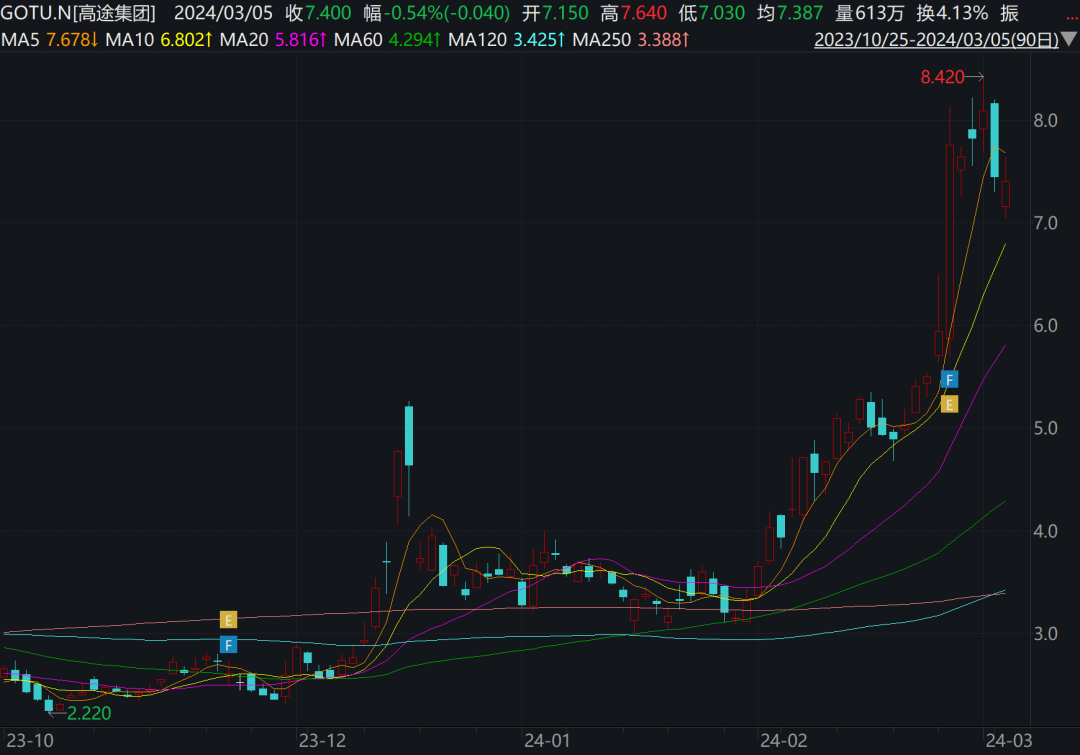Viewport: 1080px width, 755px height.
Task: Click the 24-01 date axis label
Action: click(547, 741)
